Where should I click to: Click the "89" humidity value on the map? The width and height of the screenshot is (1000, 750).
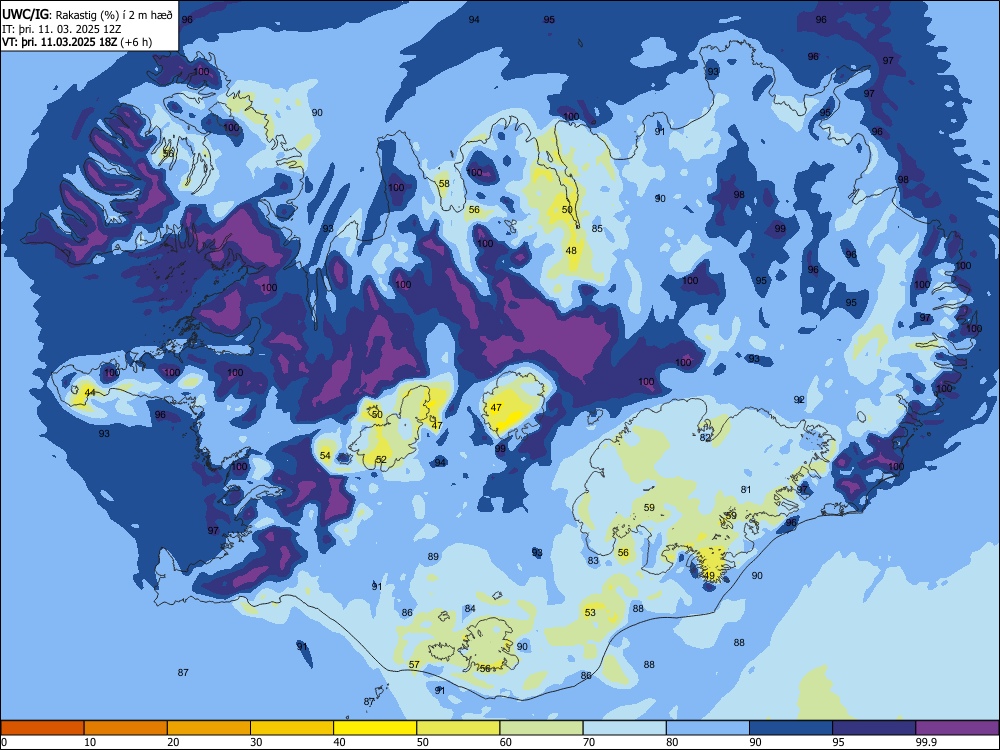[x=433, y=557]
